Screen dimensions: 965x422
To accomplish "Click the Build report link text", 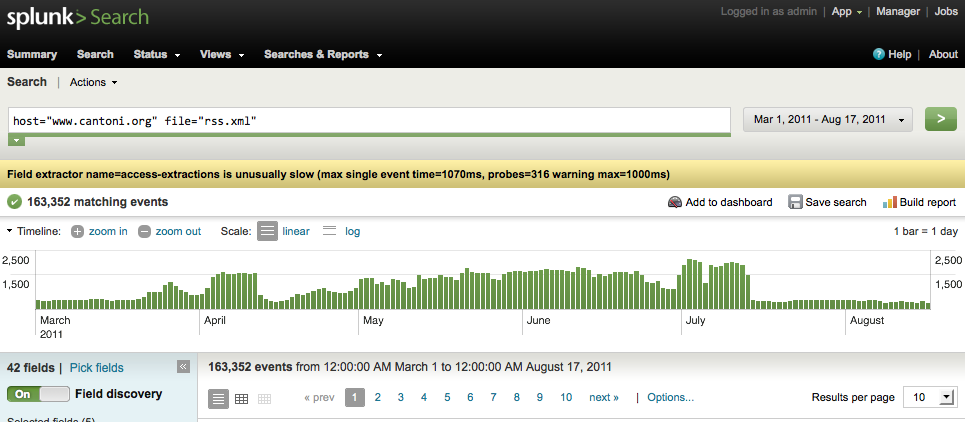I will pyautogui.click(x=928, y=202).
